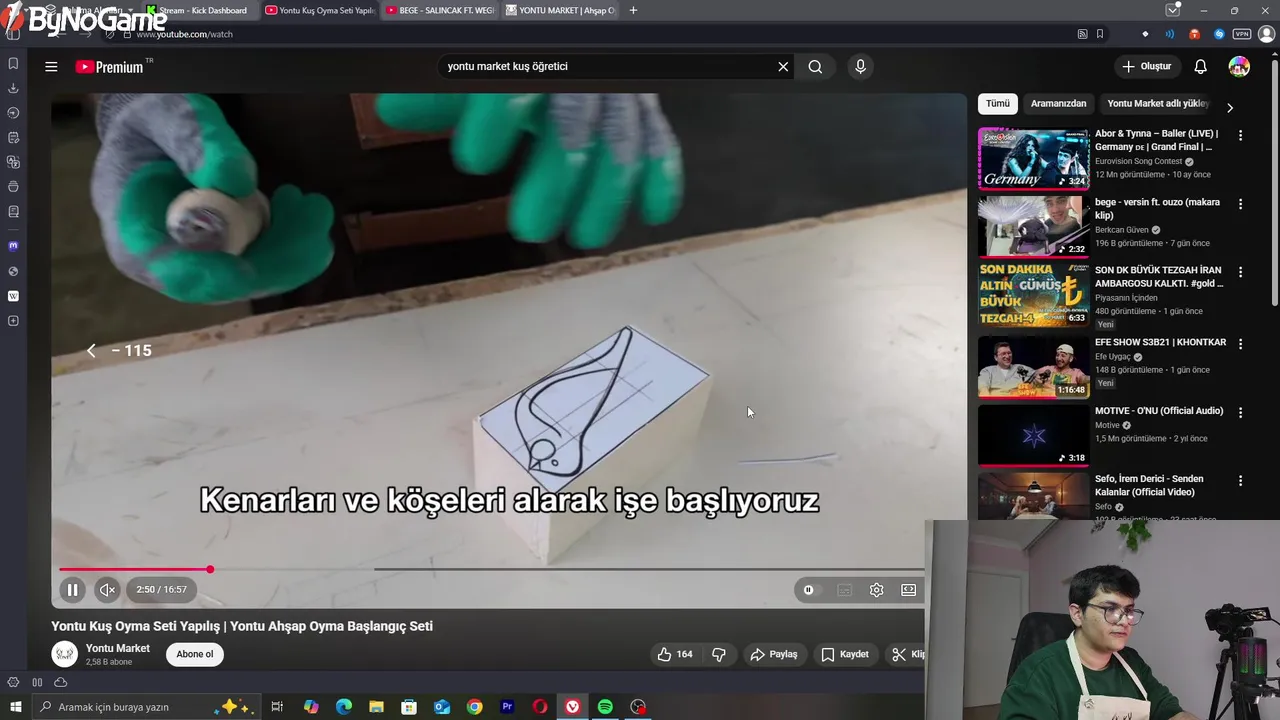Open options for MOTIVE - O'NU video
The height and width of the screenshot is (720, 1280).
coord(1241,412)
